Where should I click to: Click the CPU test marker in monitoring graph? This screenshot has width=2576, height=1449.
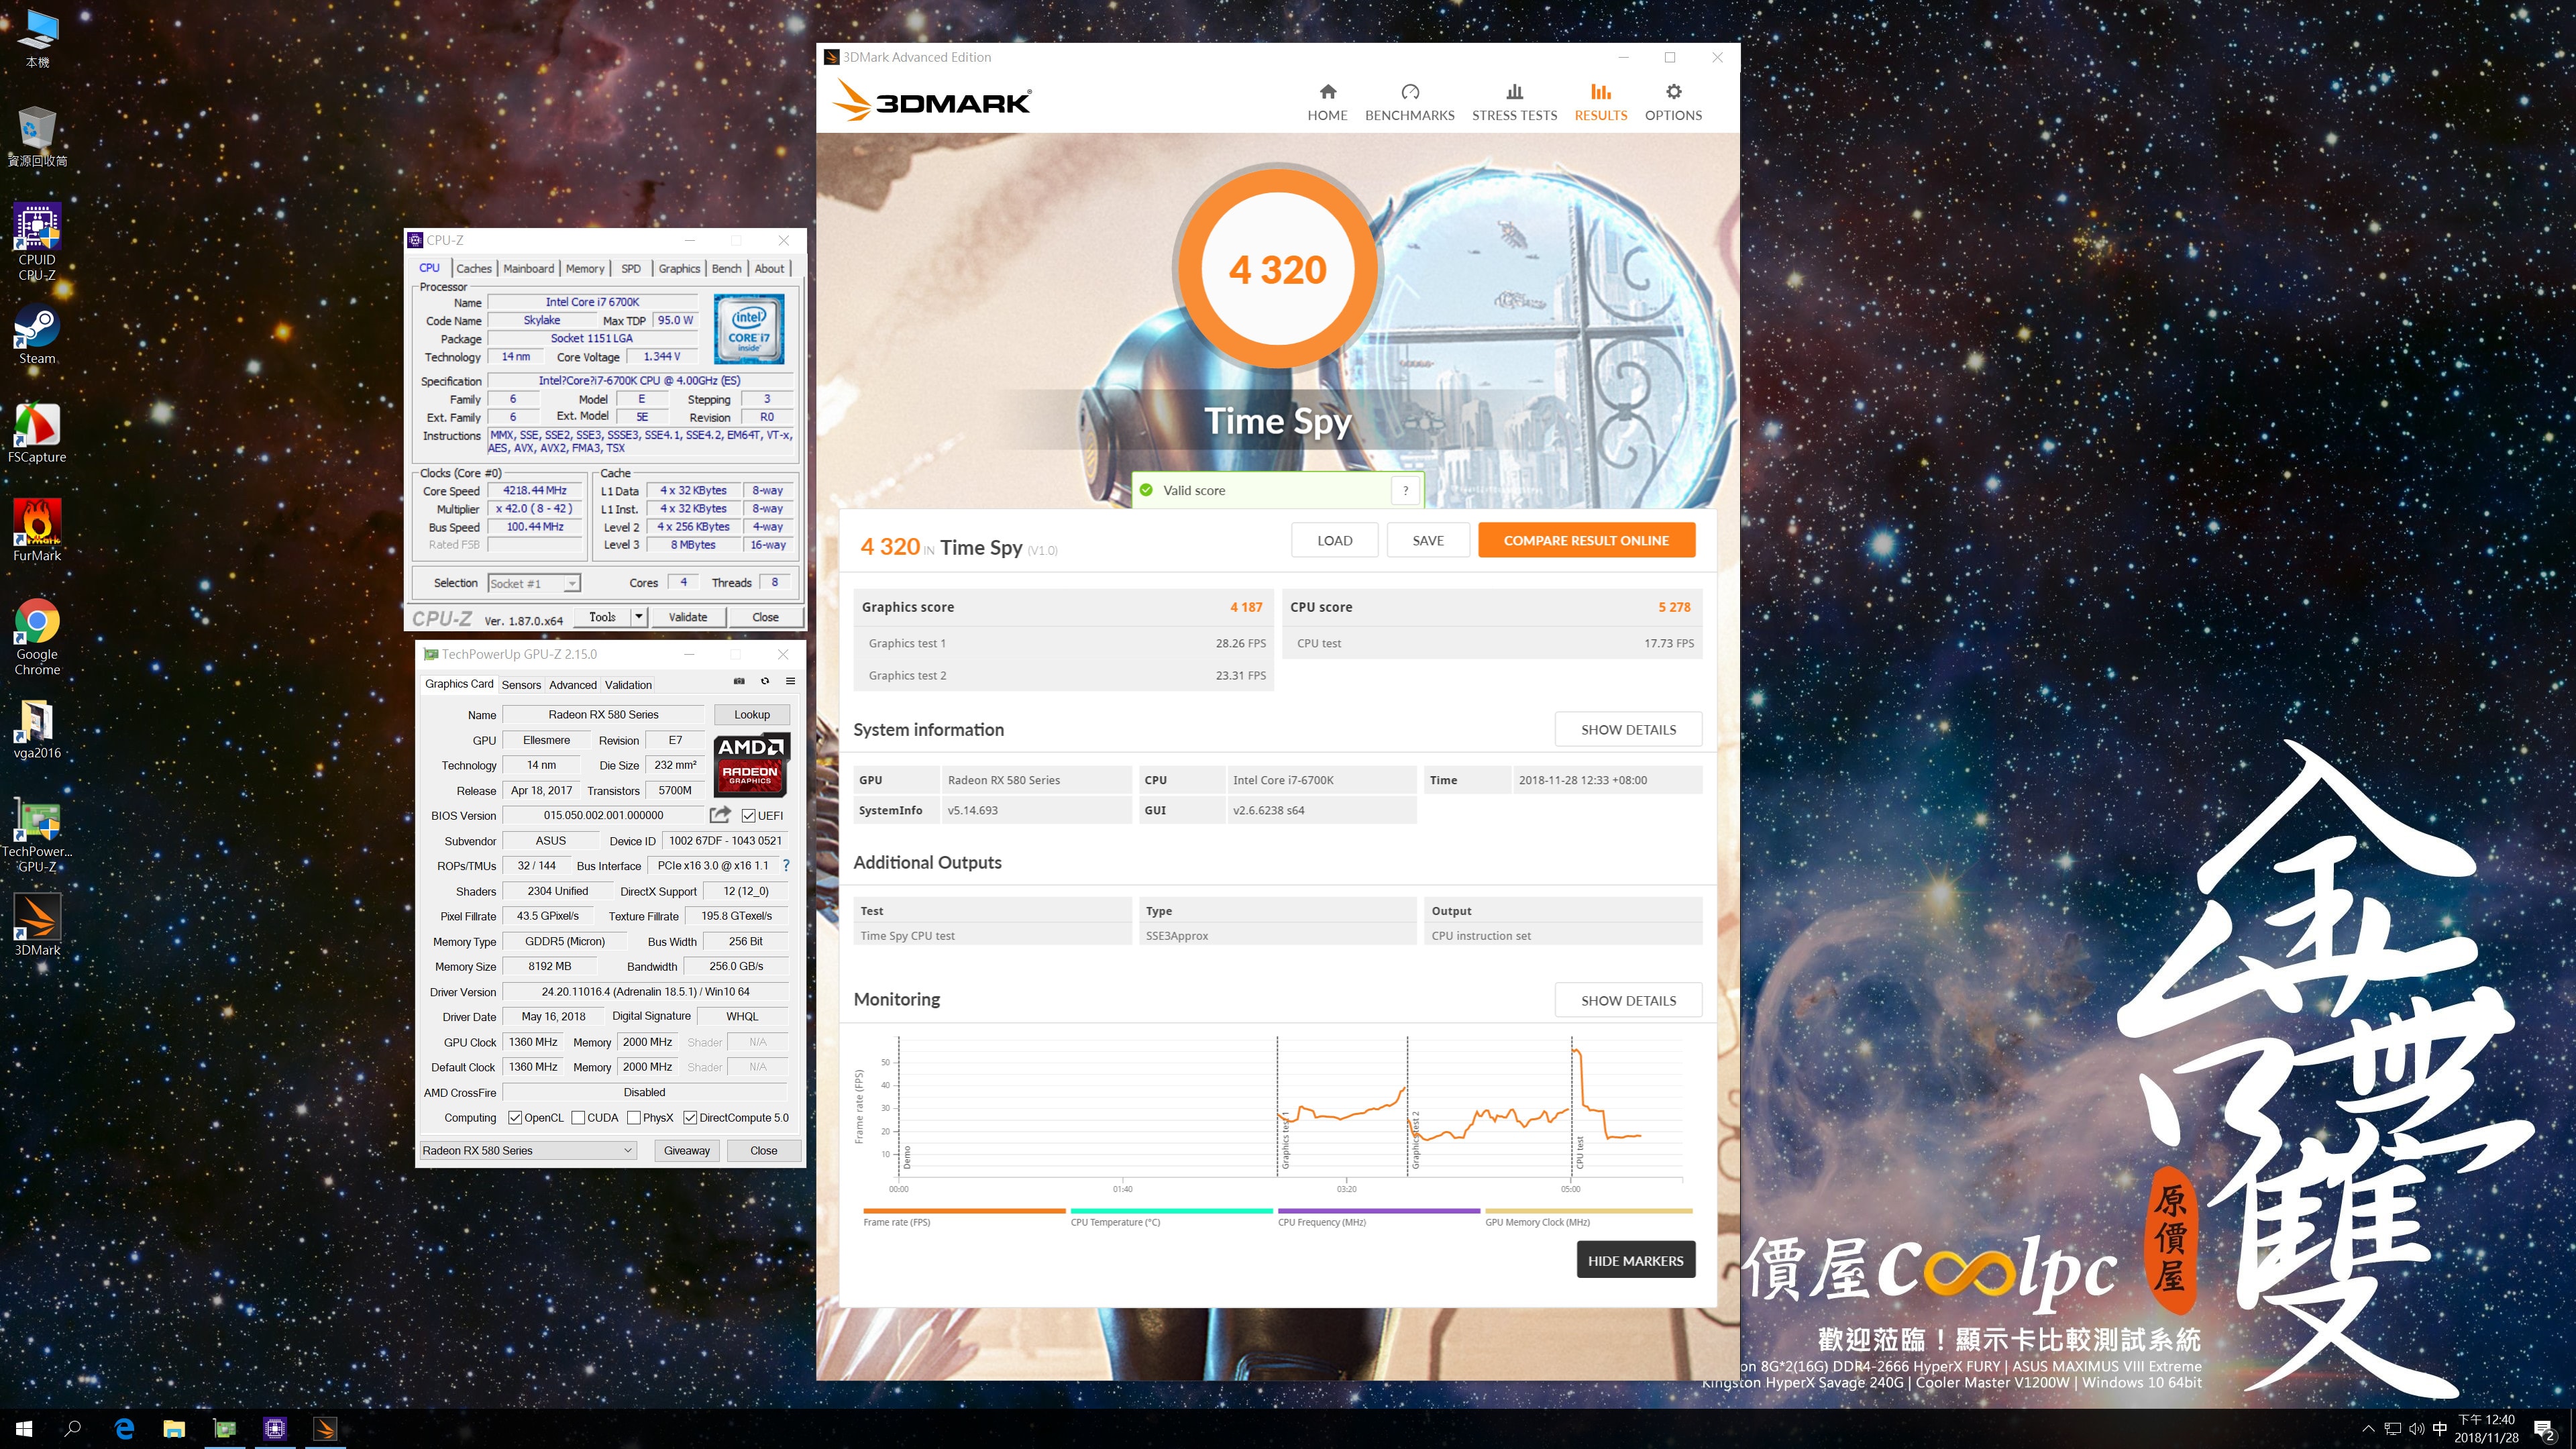[x=1579, y=1150]
